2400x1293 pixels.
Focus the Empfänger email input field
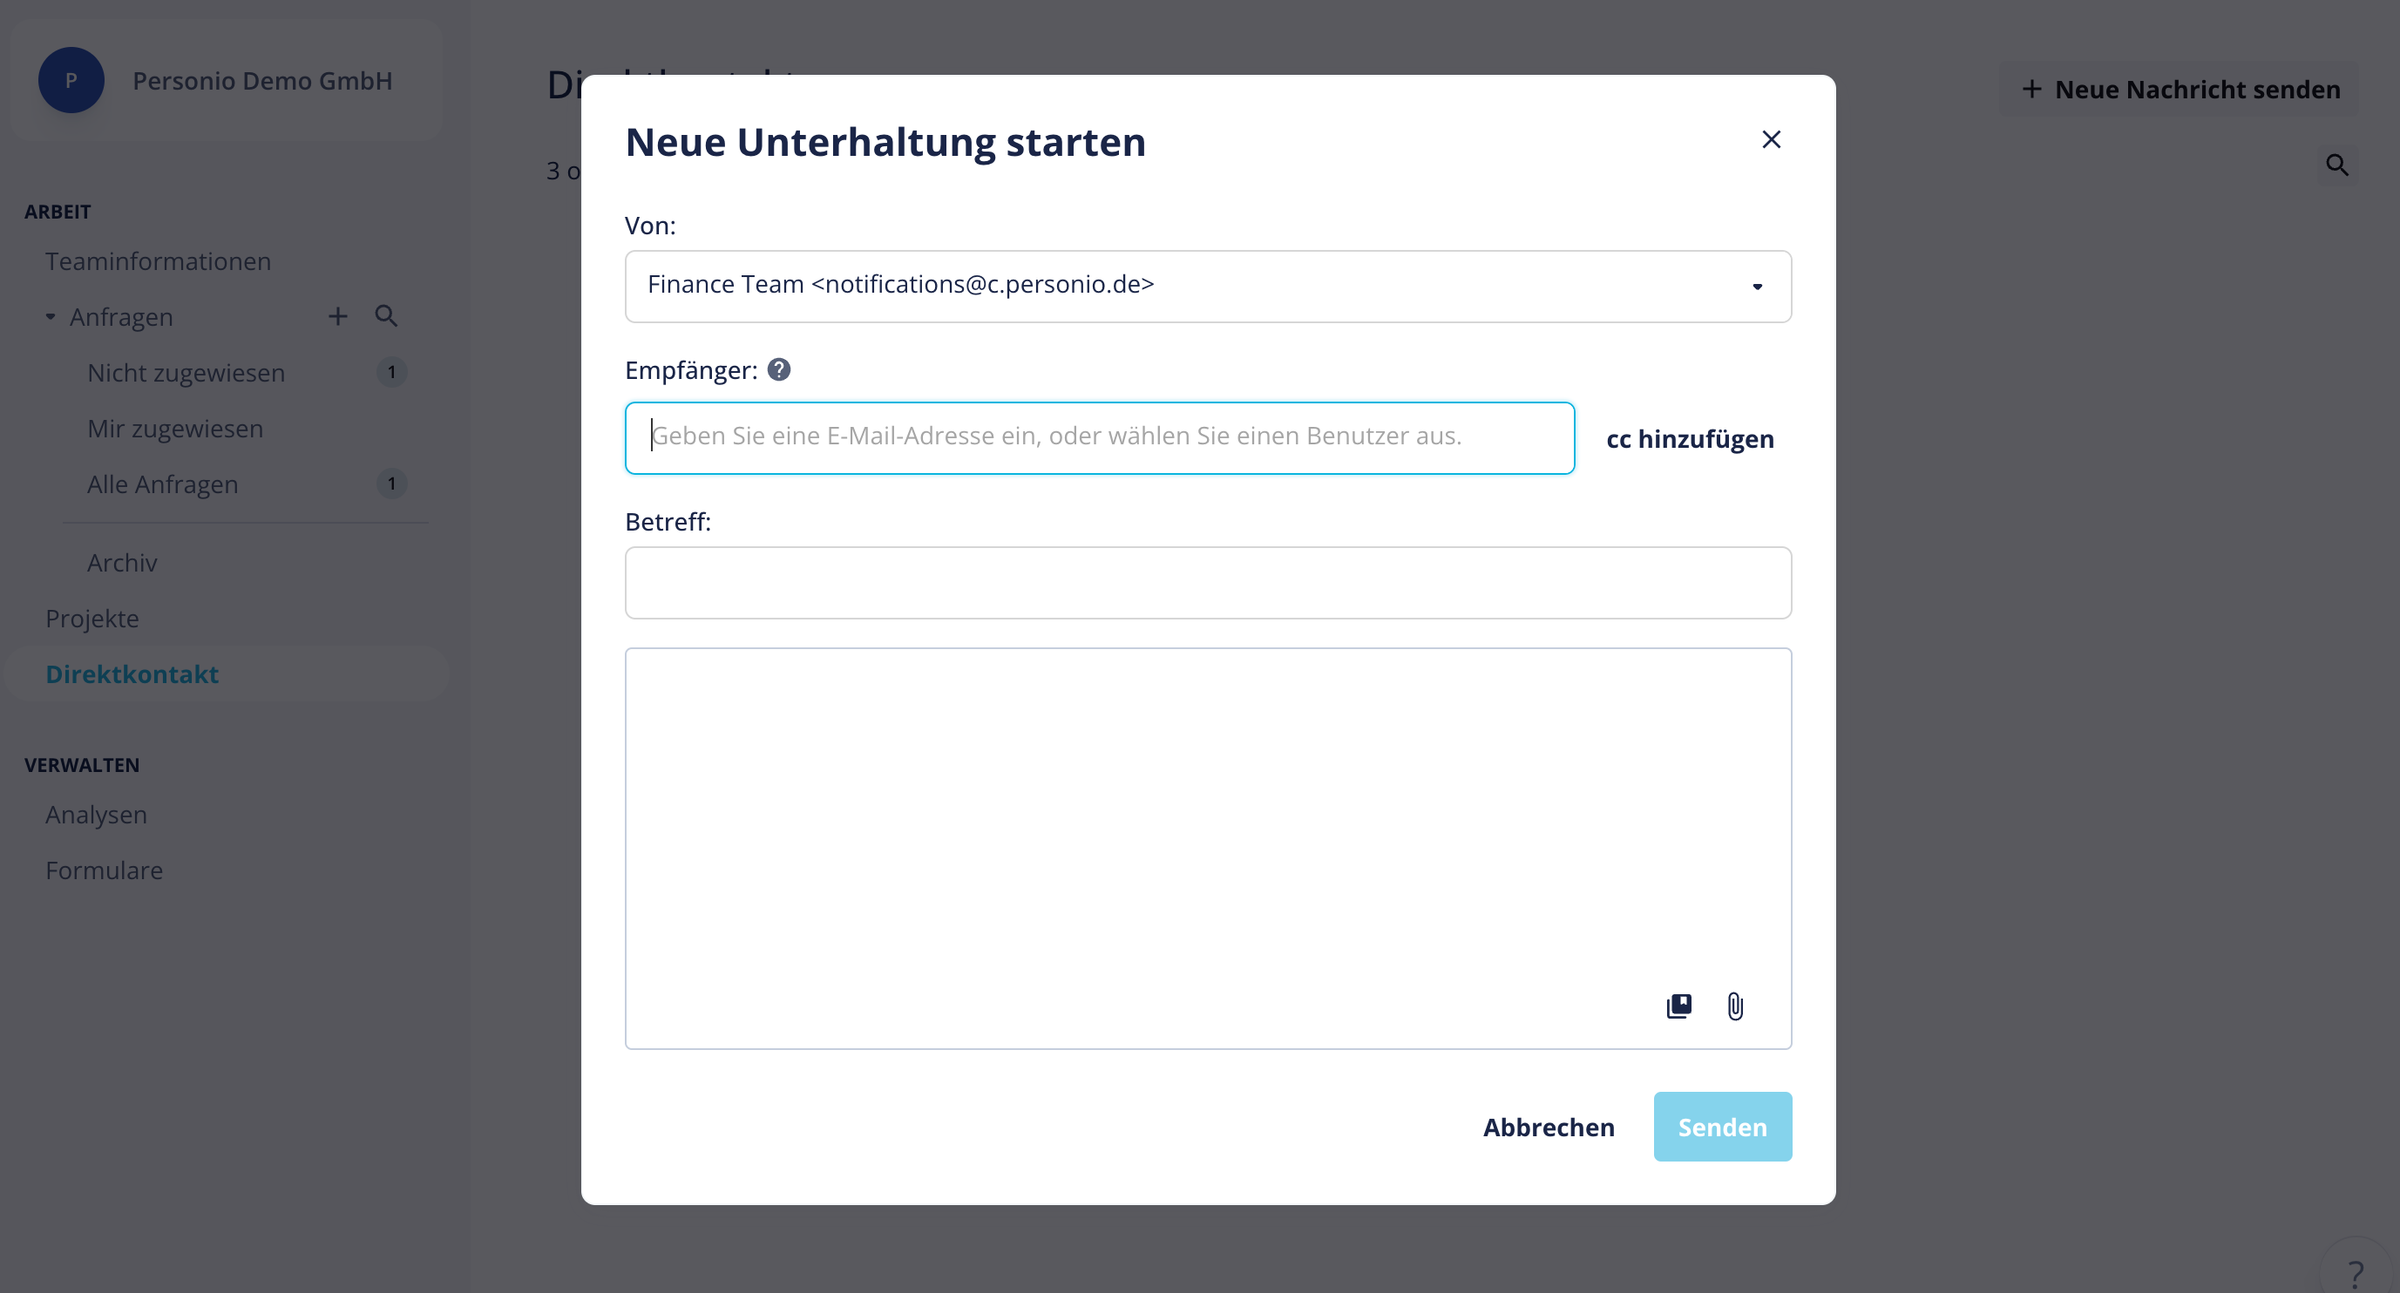[x=1100, y=438]
